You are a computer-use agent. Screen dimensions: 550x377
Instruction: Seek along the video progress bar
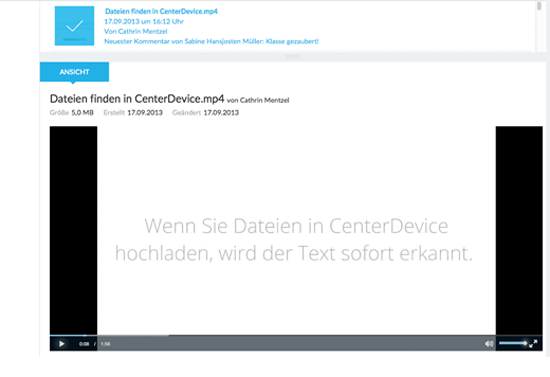tap(296, 336)
